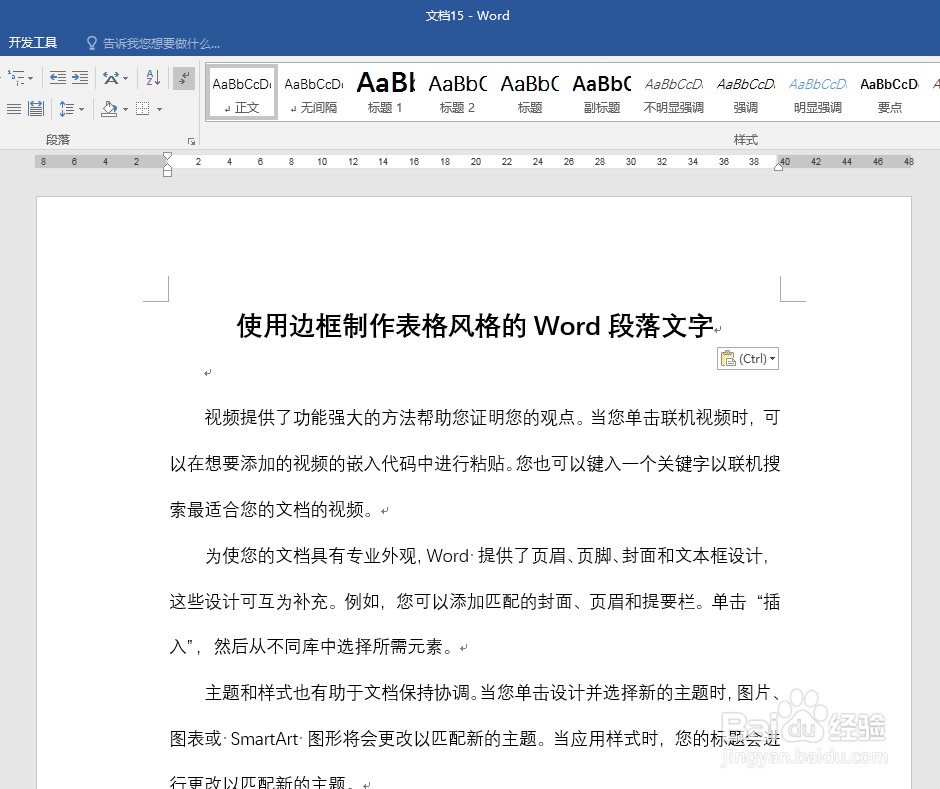Apply the 强调 style
Image resolution: width=940 pixels, height=789 pixels.
coord(745,92)
